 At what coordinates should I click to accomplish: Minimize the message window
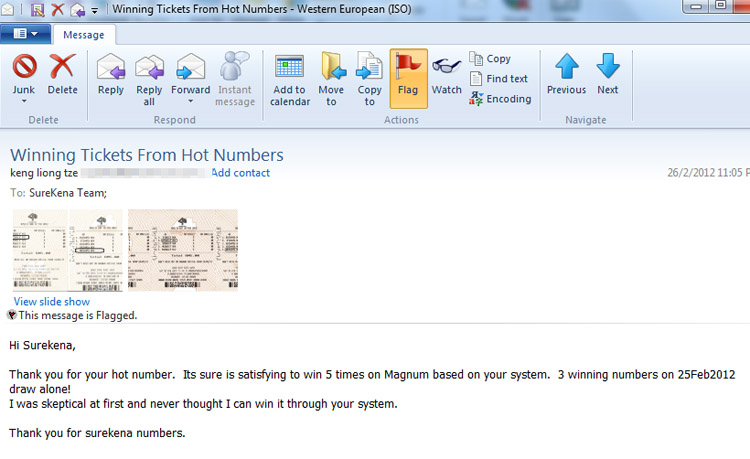pyautogui.click(x=697, y=7)
